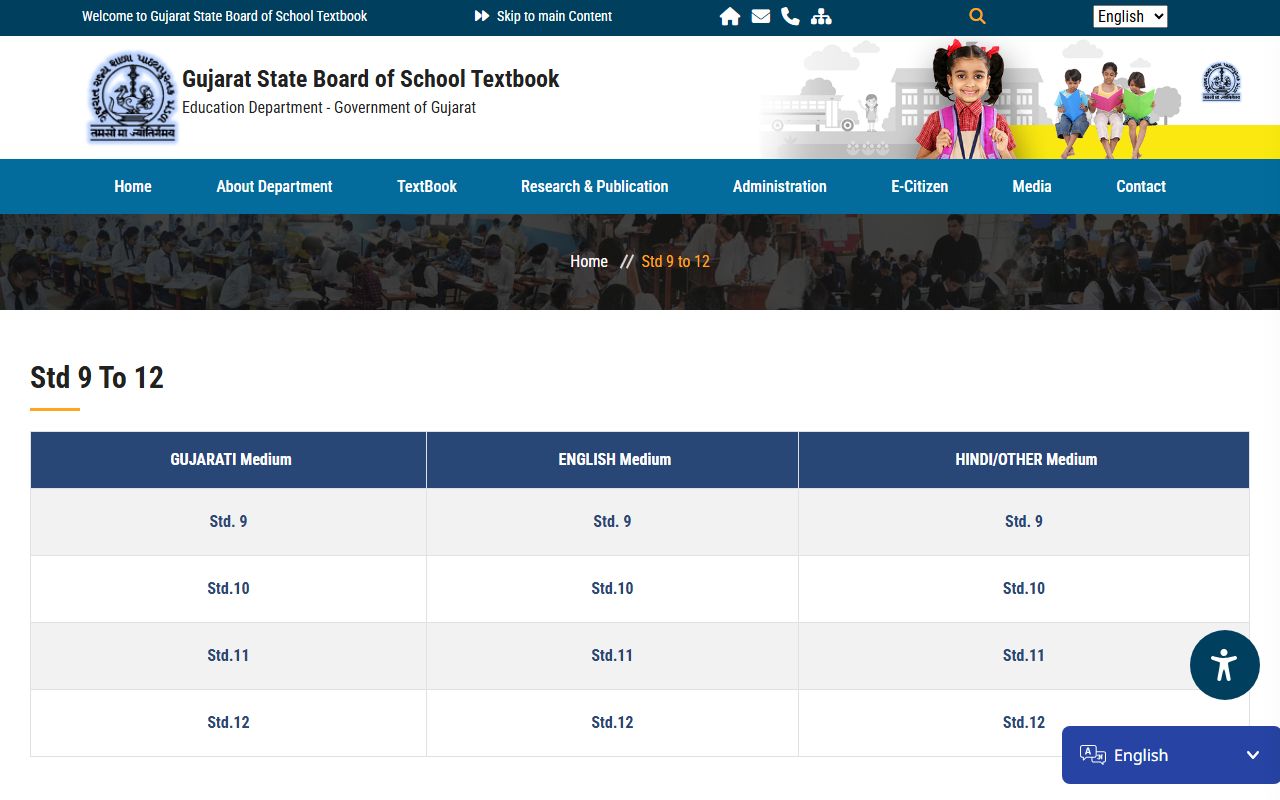Click the Gujarat State Board of School Textbook title
1280x800 pixels.
(x=371, y=79)
